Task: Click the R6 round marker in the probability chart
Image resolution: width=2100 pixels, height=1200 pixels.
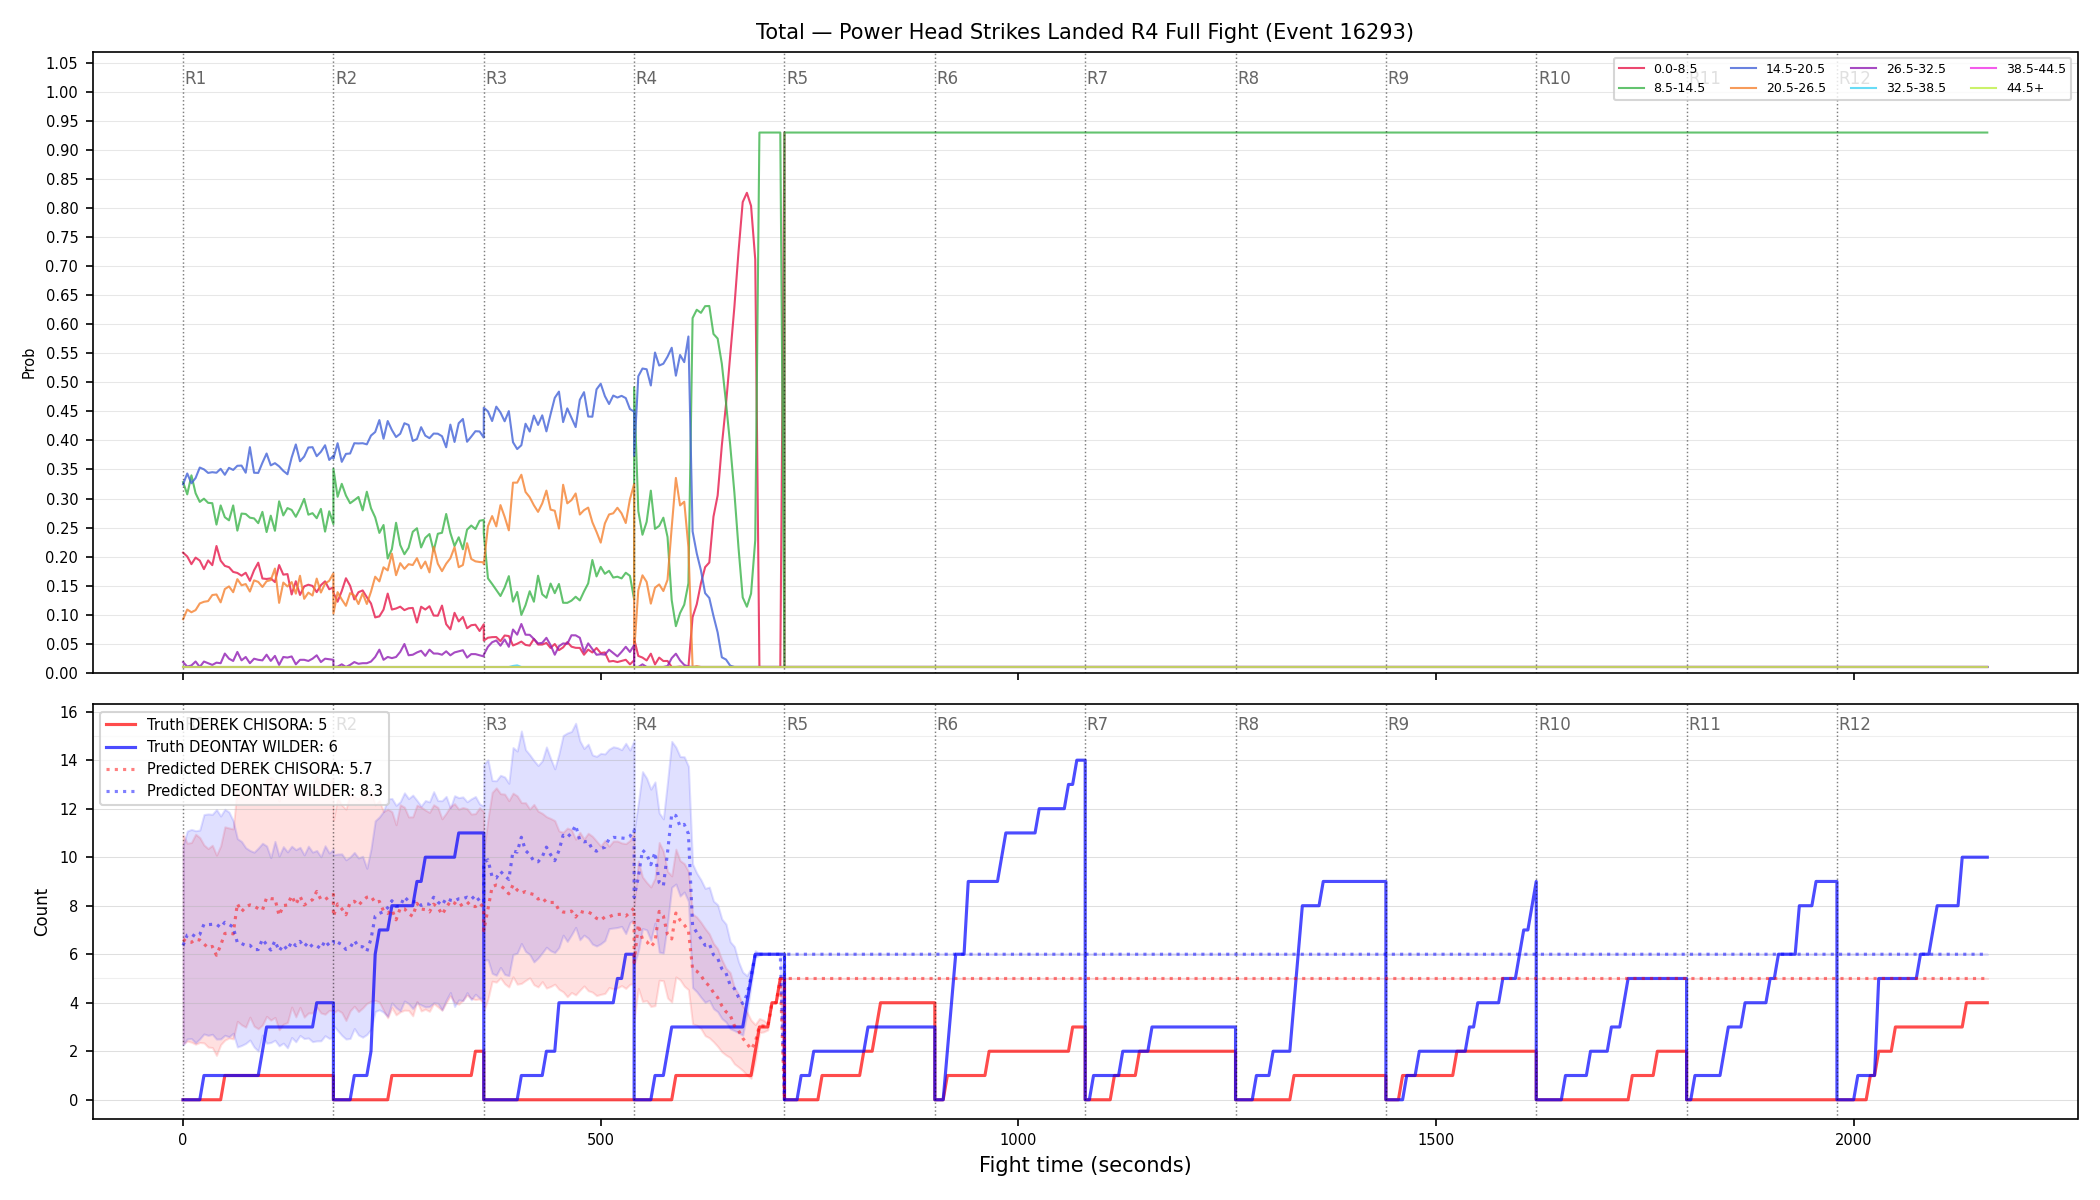Action: pyautogui.click(x=947, y=78)
